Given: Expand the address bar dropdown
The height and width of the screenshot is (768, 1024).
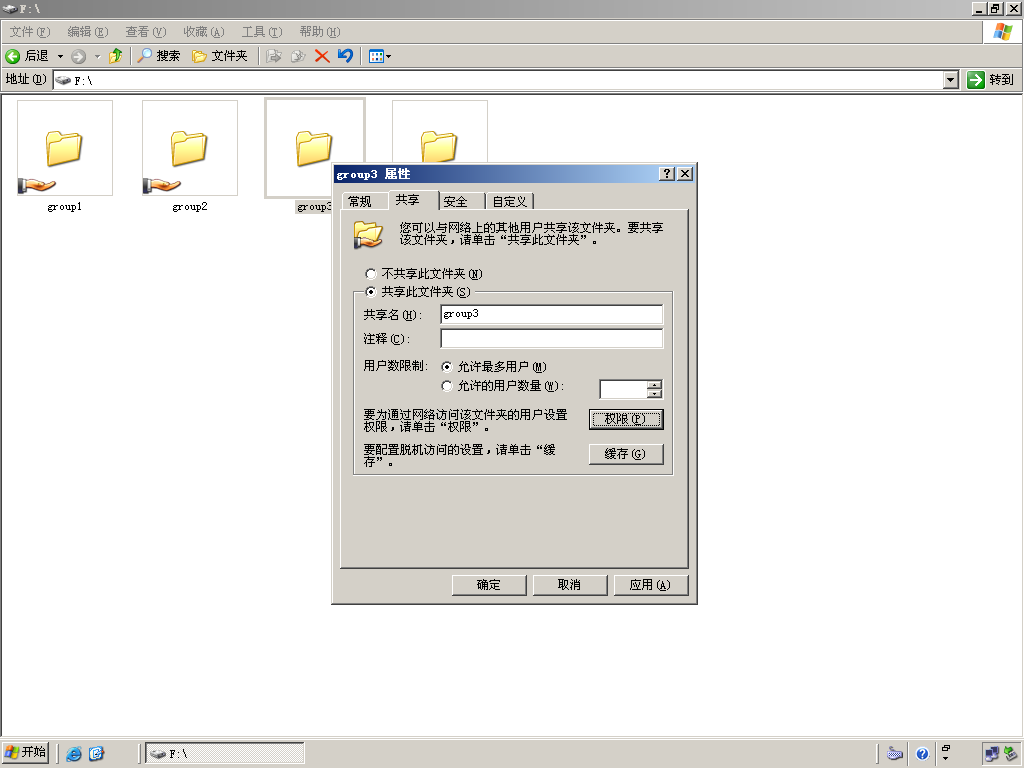Looking at the screenshot, I should pos(951,80).
